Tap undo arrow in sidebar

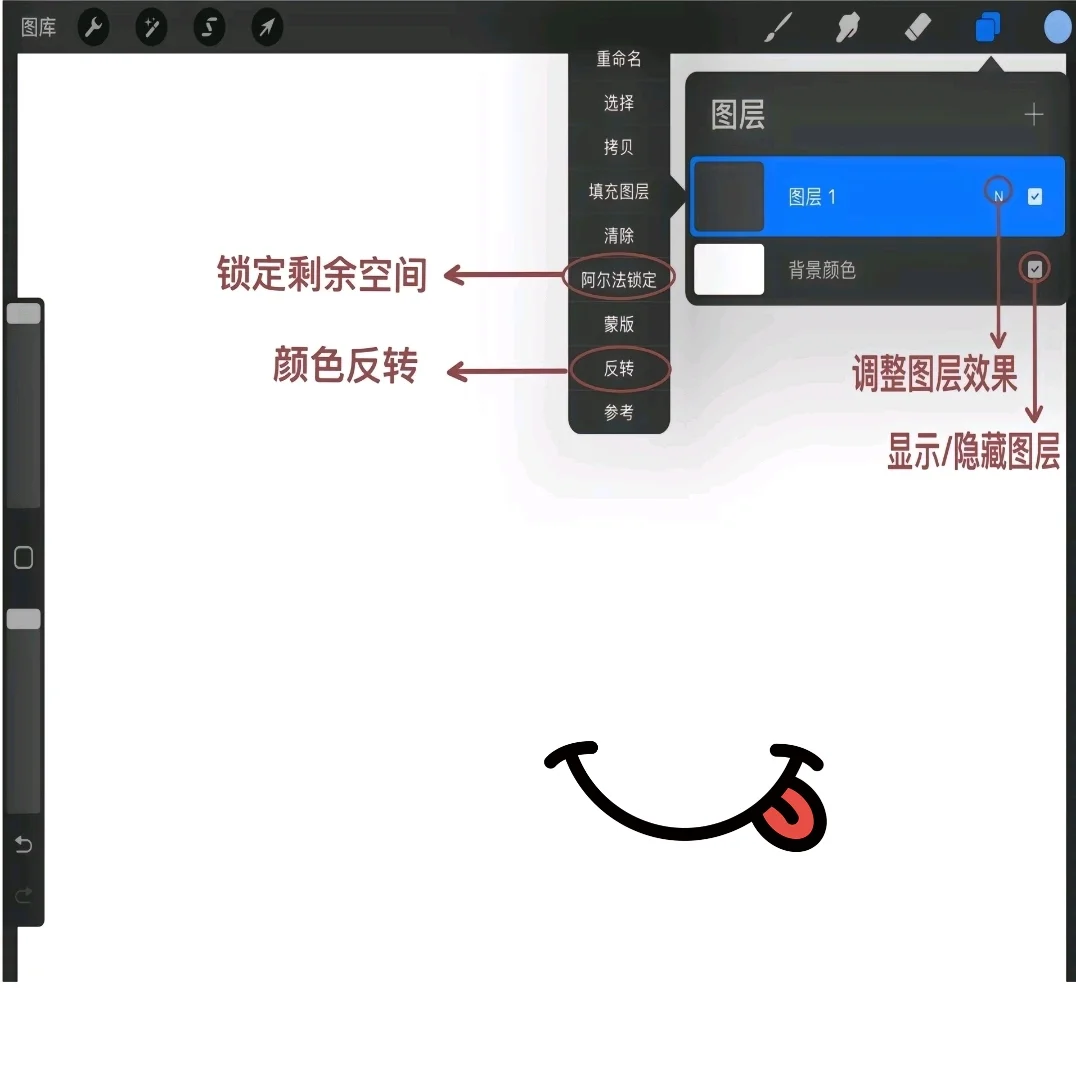[x=23, y=844]
